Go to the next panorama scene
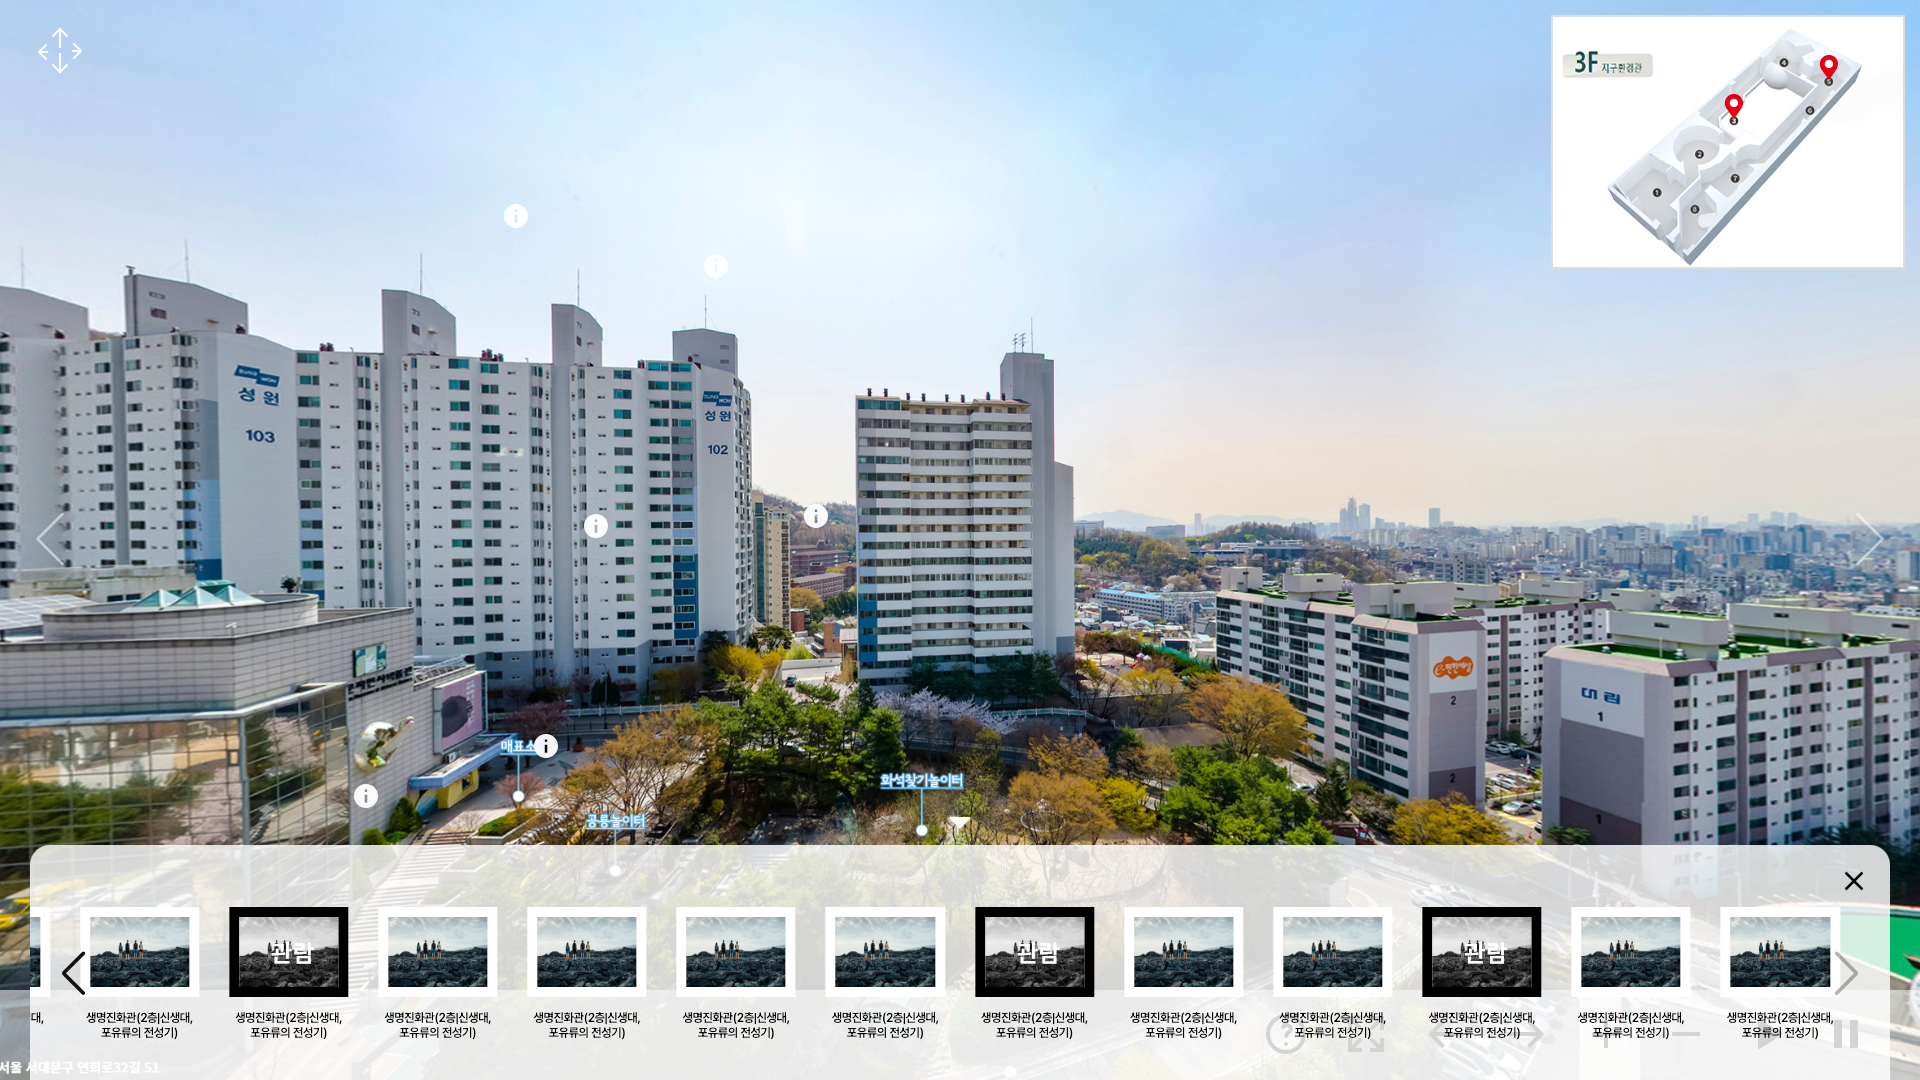The height and width of the screenshot is (1080, 1920). coord(1869,539)
